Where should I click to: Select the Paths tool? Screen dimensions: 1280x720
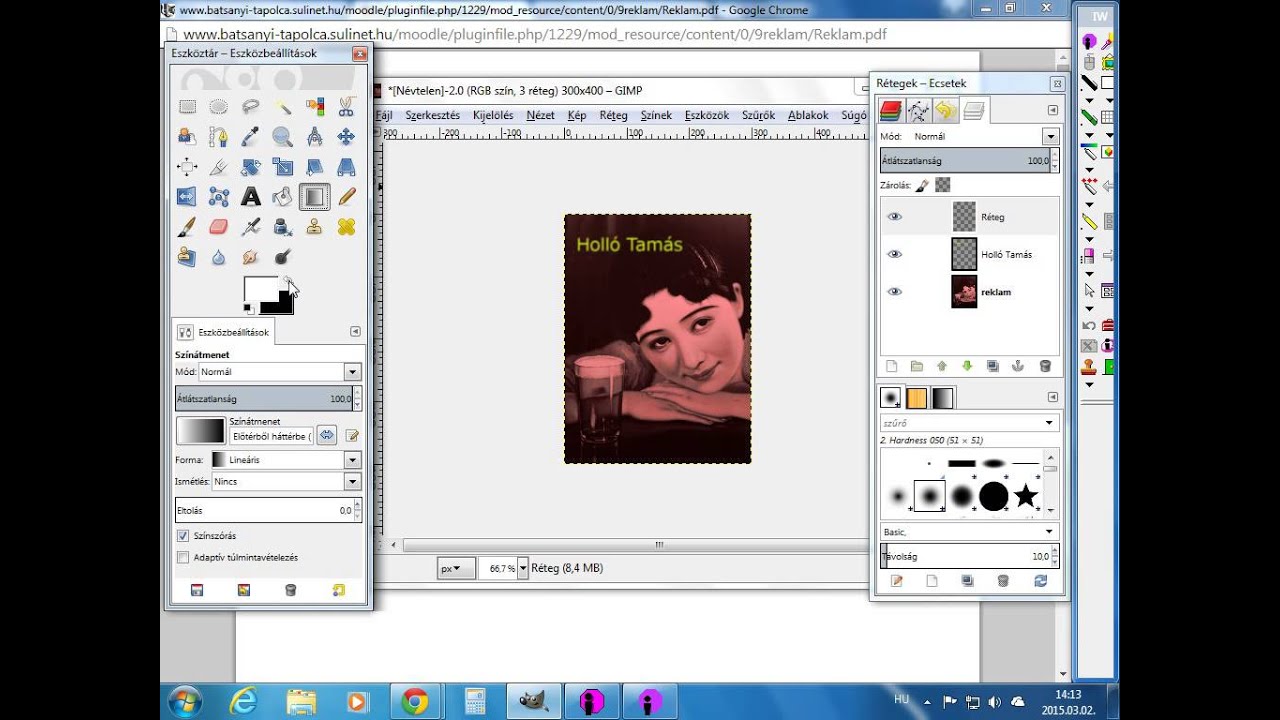pos(219,137)
